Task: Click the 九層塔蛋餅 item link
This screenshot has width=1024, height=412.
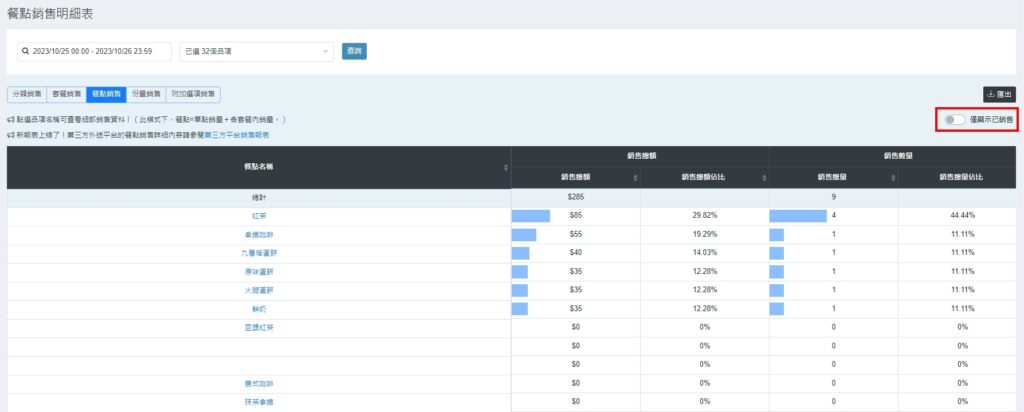Action: point(259,253)
